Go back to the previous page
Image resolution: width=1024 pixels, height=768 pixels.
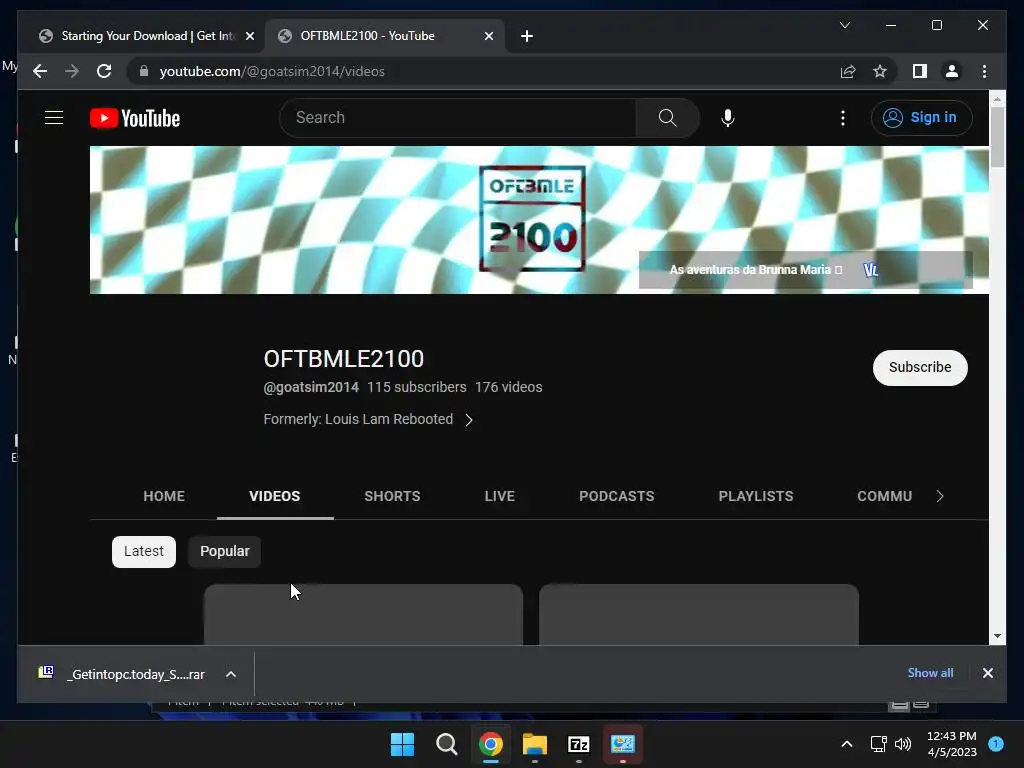(x=40, y=71)
